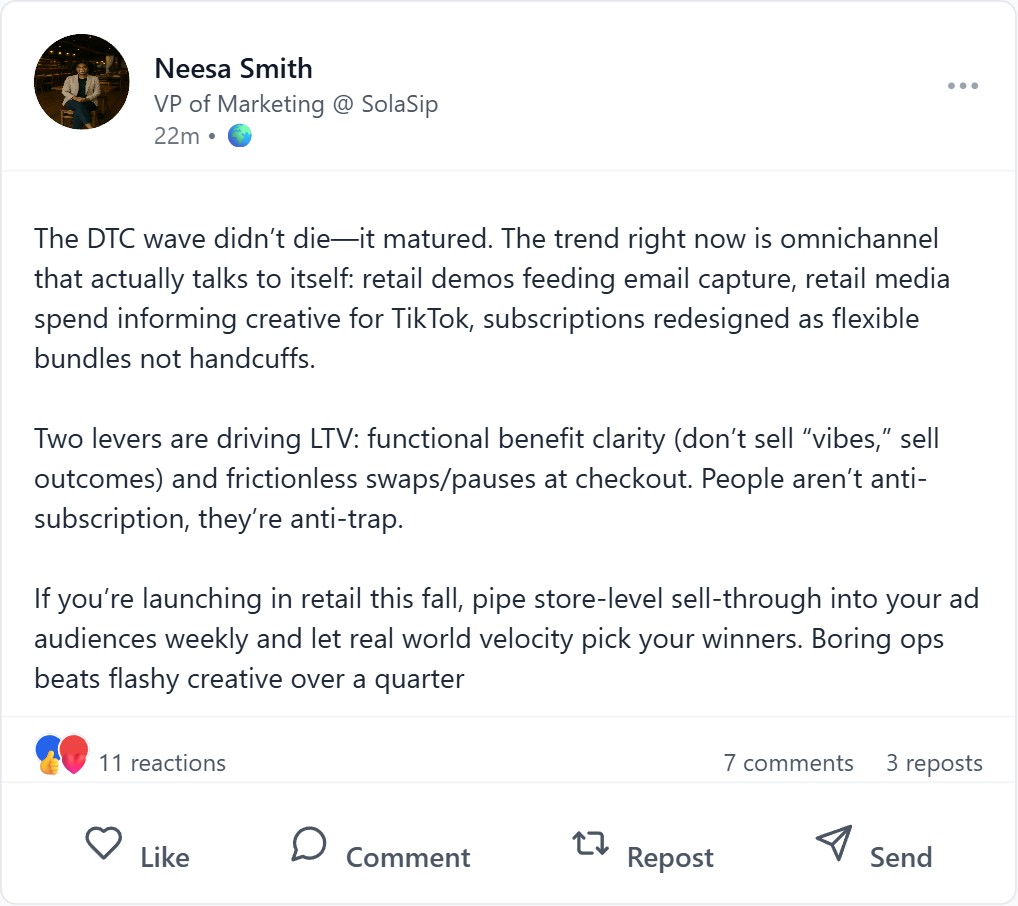Click the red heart reaction emoji
1018x906 pixels.
tap(74, 755)
